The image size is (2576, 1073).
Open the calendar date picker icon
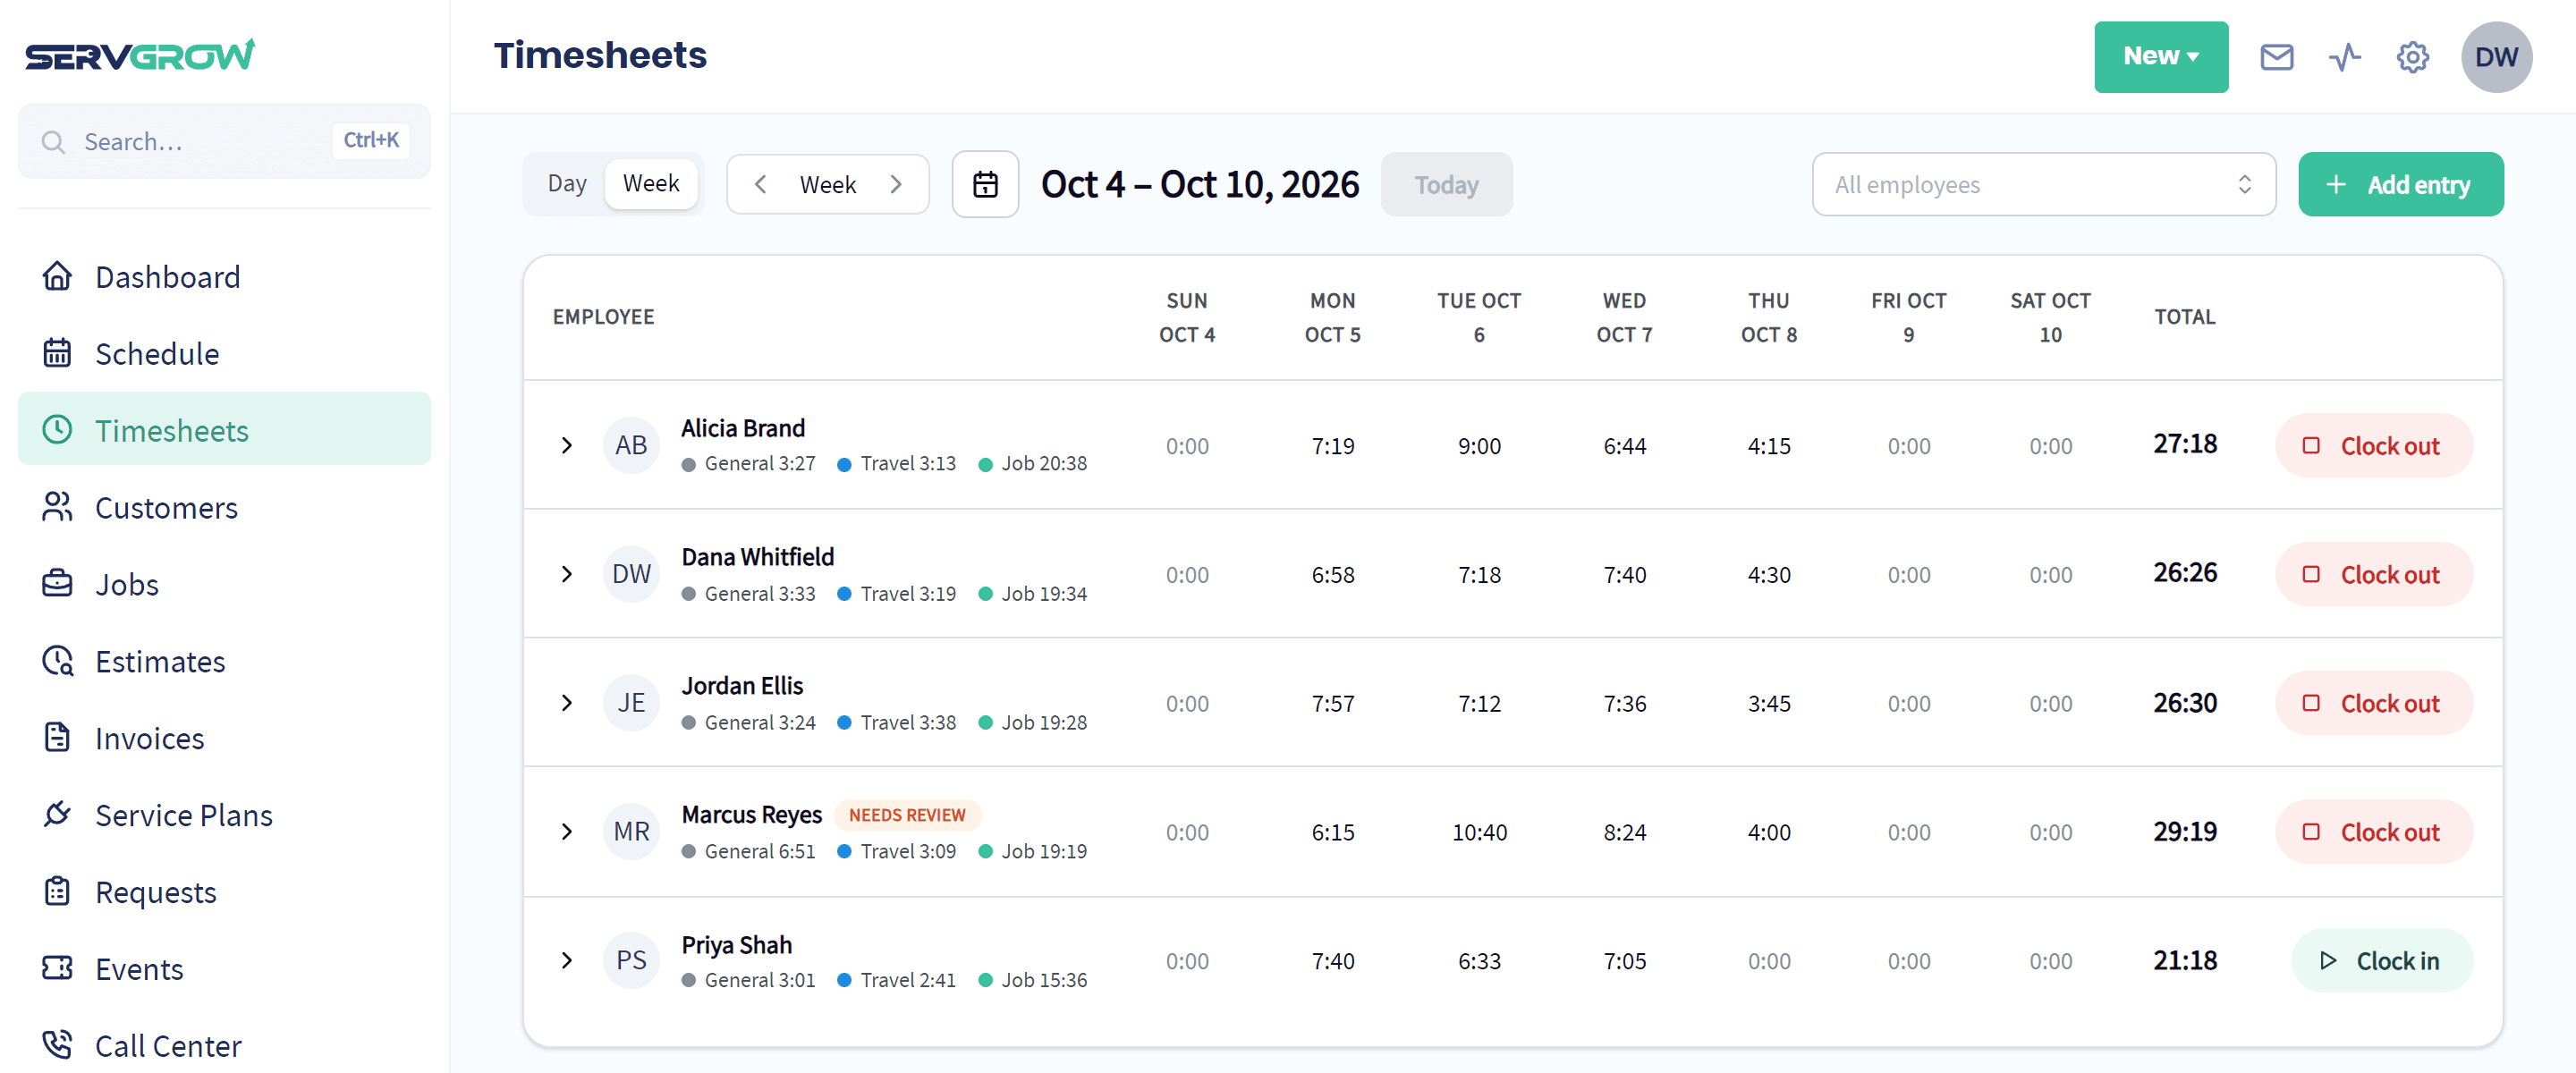[985, 184]
